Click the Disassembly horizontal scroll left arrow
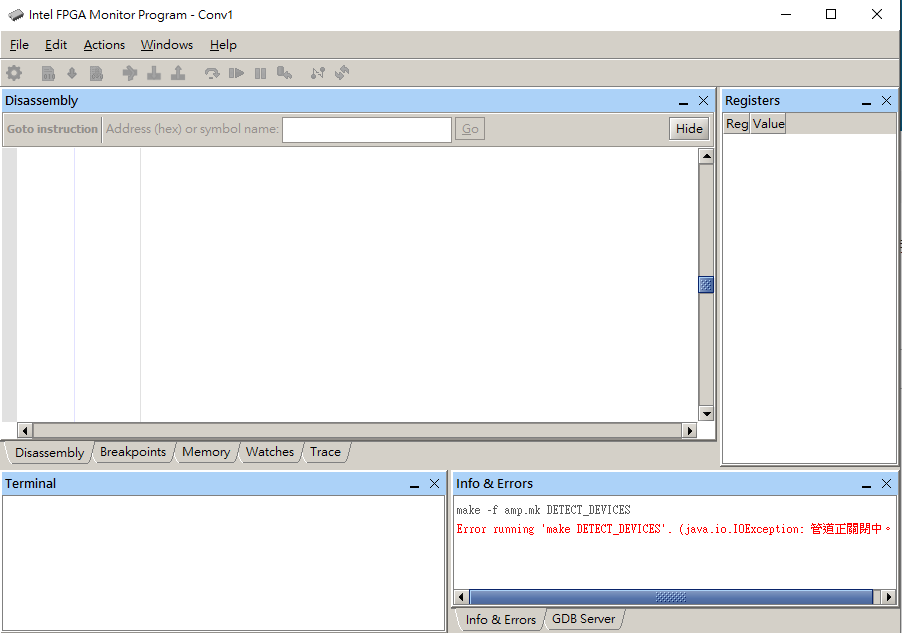This screenshot has height=633, width=902. point(25,430)
